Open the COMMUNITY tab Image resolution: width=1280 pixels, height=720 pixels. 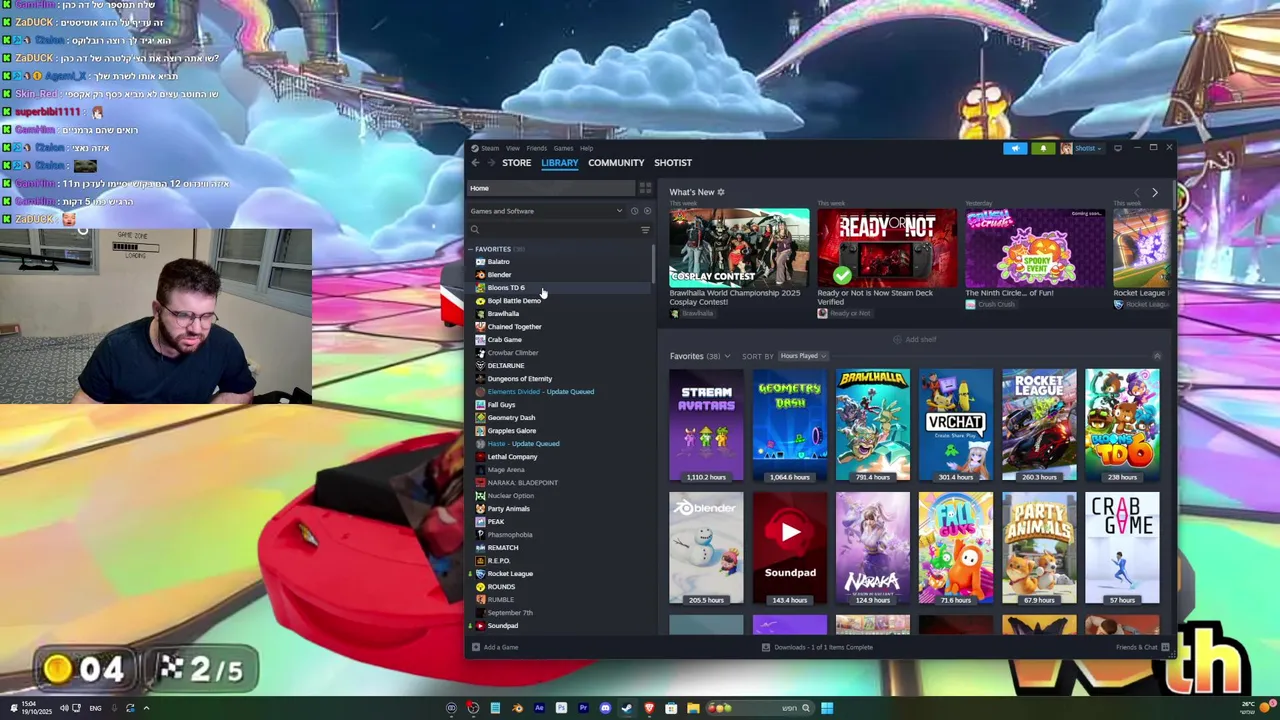click(616, 162)
